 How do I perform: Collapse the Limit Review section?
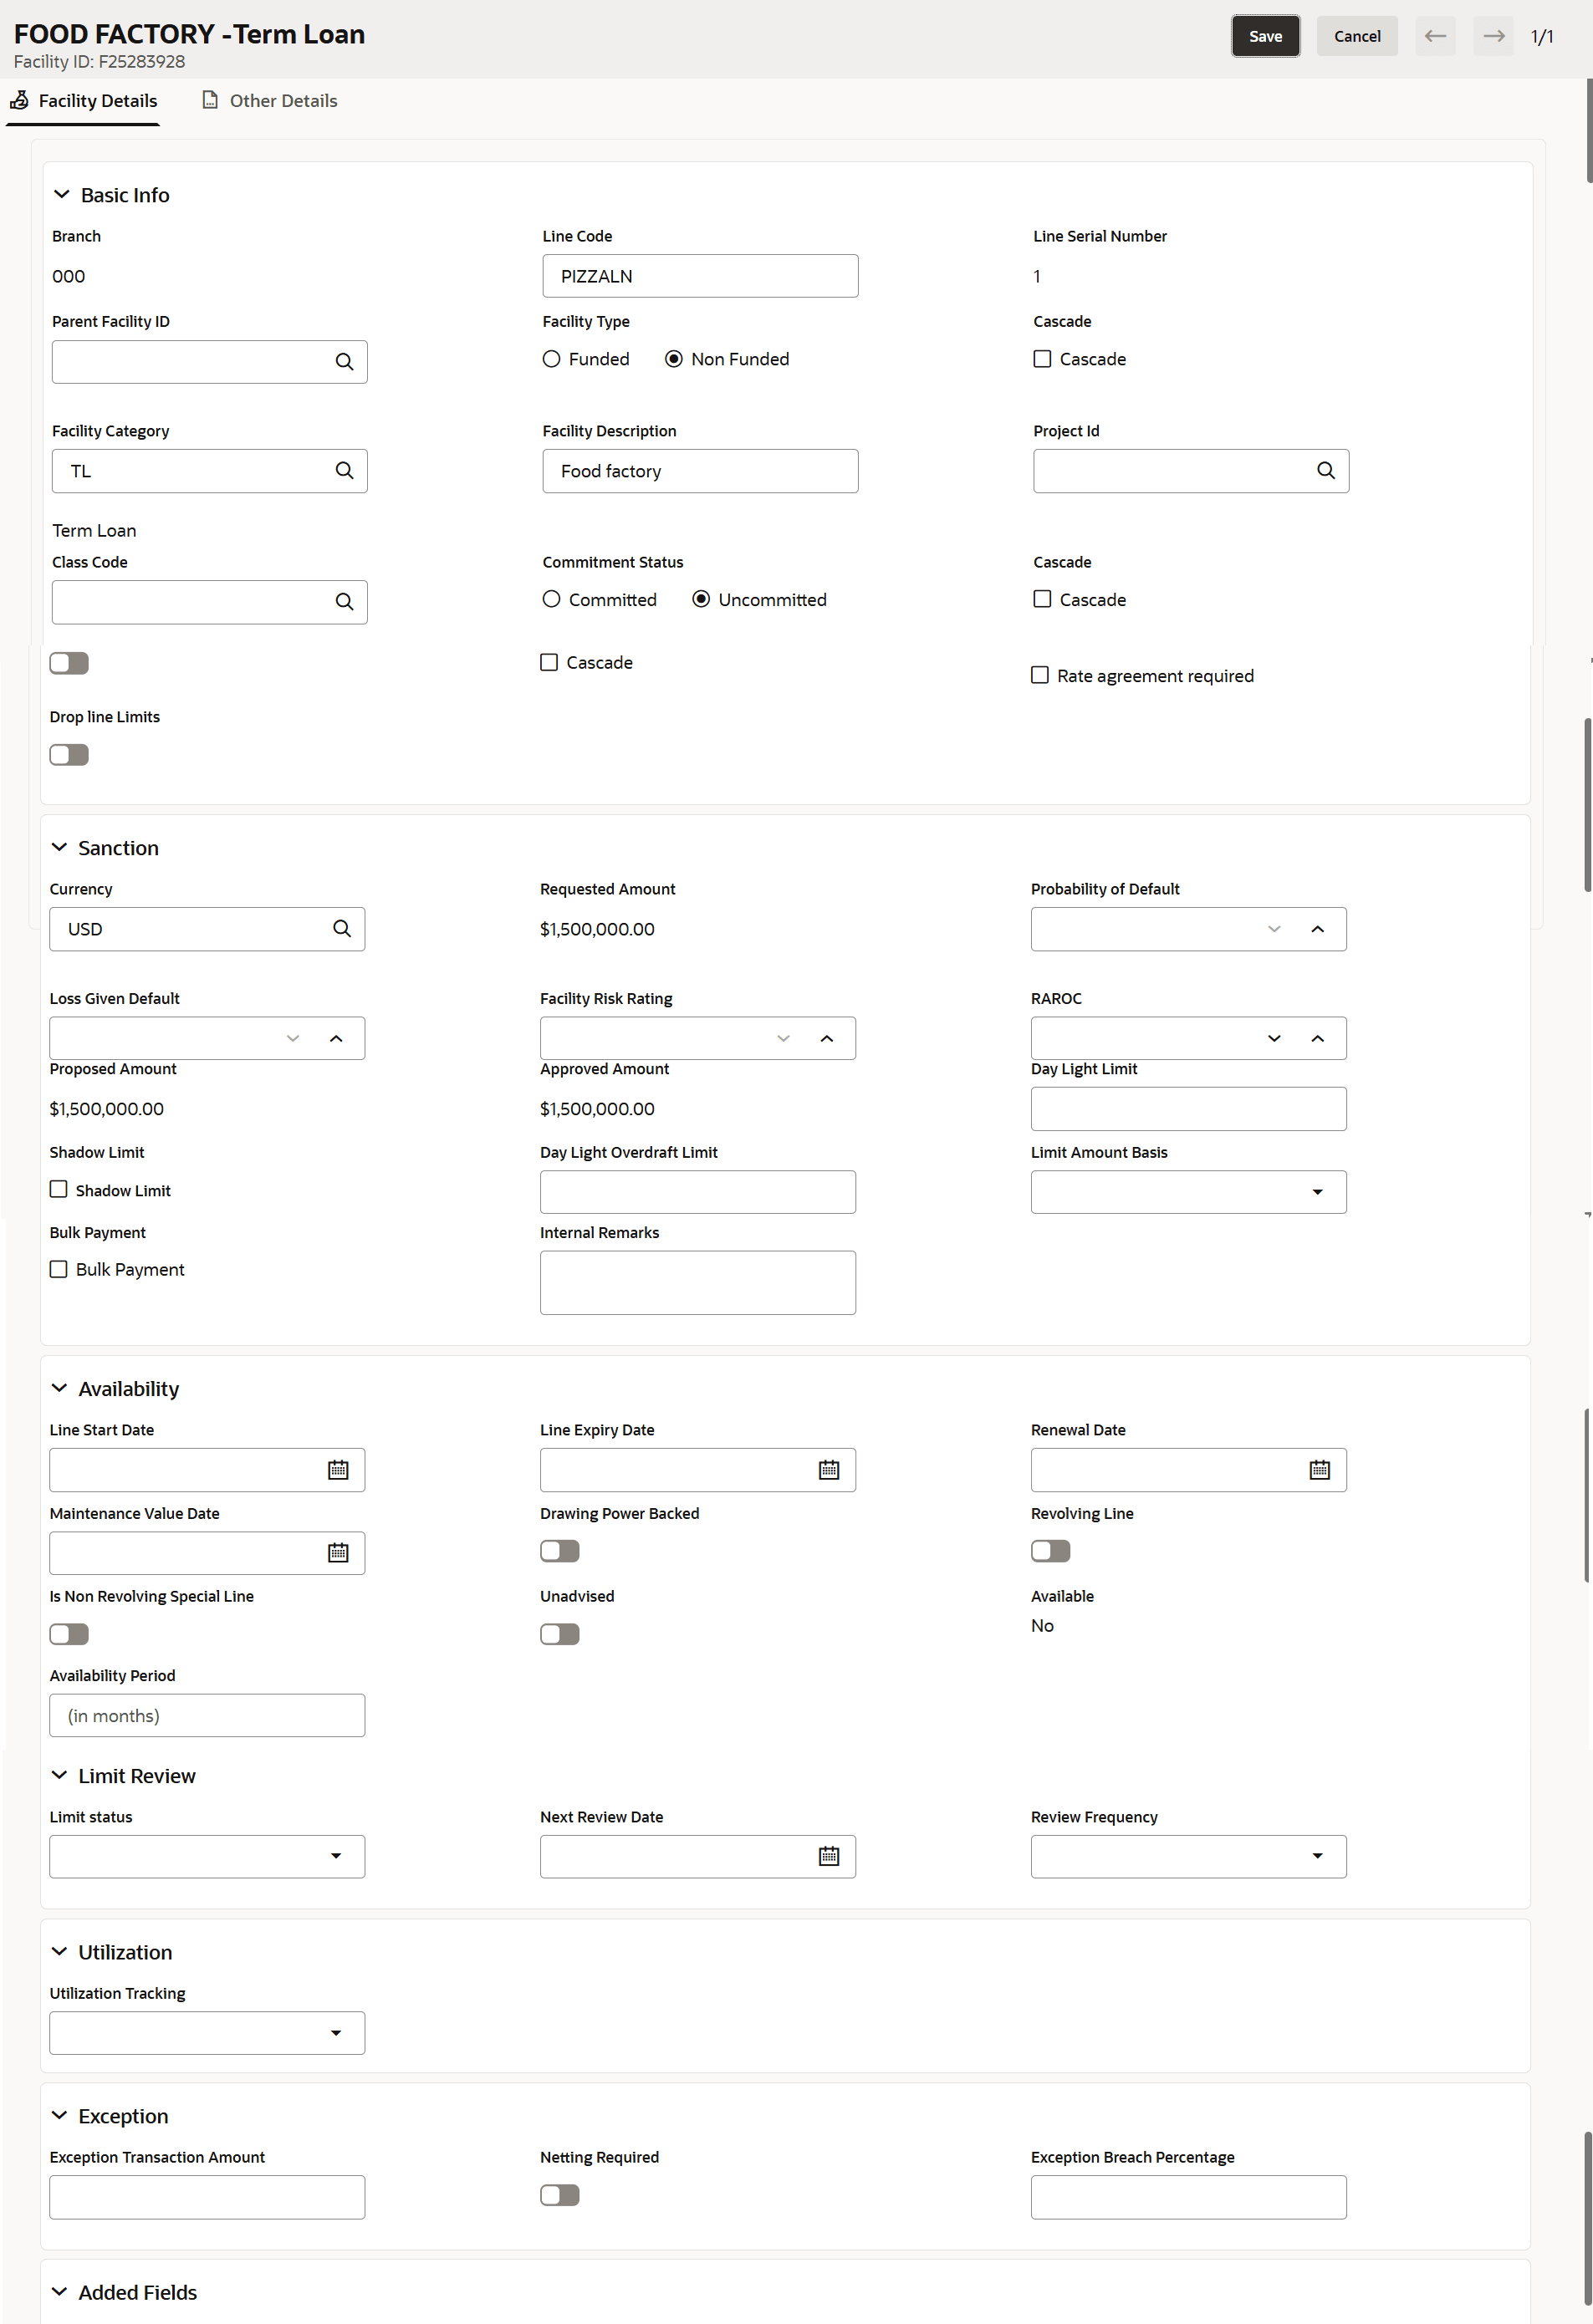click(60, 1775)
